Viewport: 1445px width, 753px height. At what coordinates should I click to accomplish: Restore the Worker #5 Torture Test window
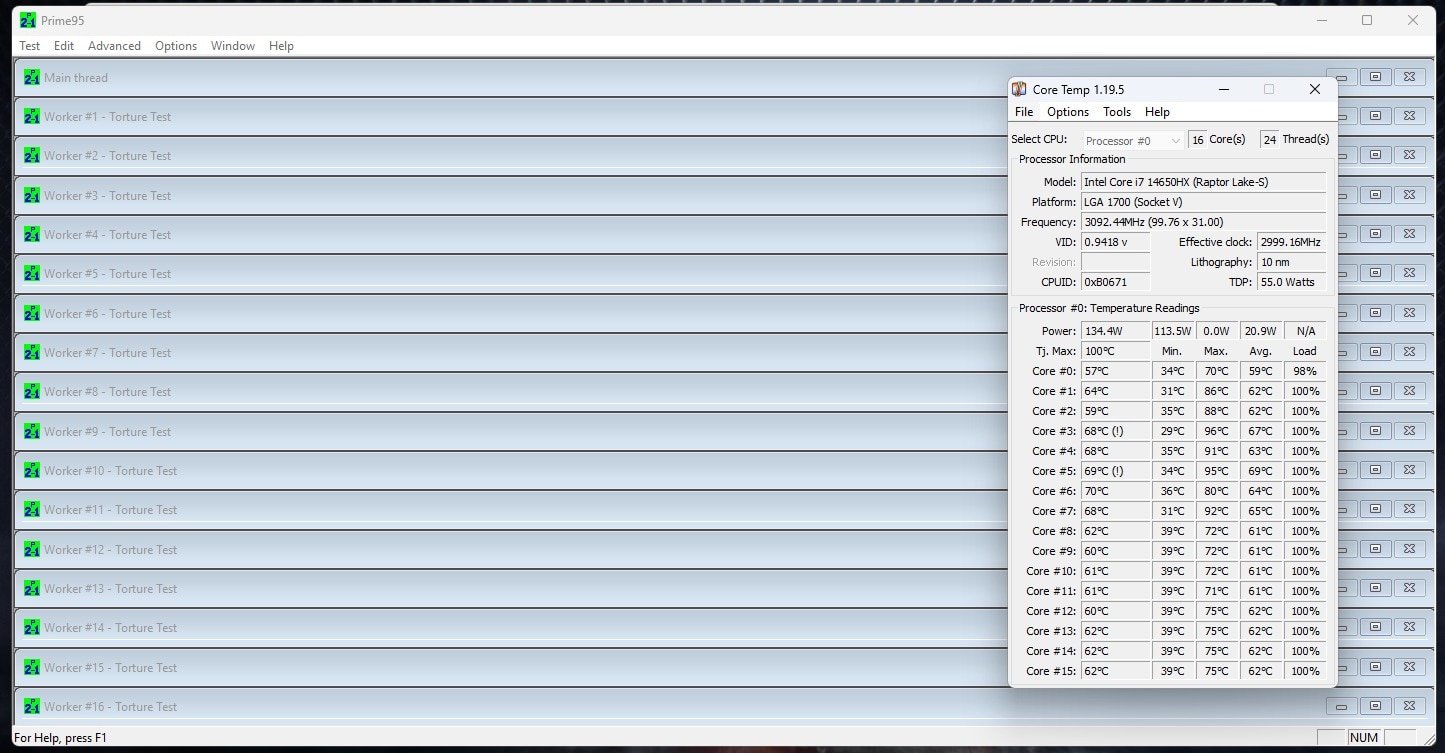click(x=1375, y=273)
